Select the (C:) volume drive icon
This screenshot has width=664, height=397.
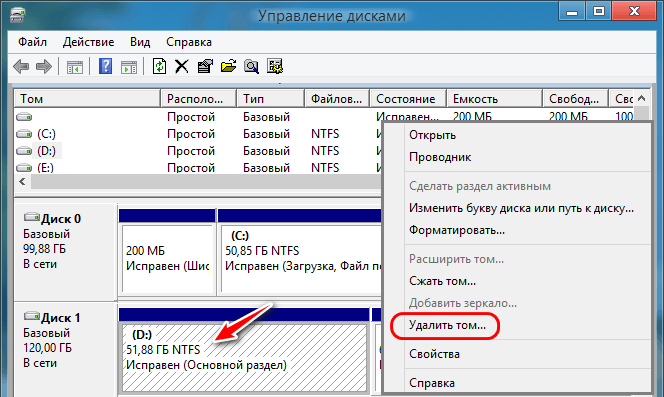(x=24, y=134)
